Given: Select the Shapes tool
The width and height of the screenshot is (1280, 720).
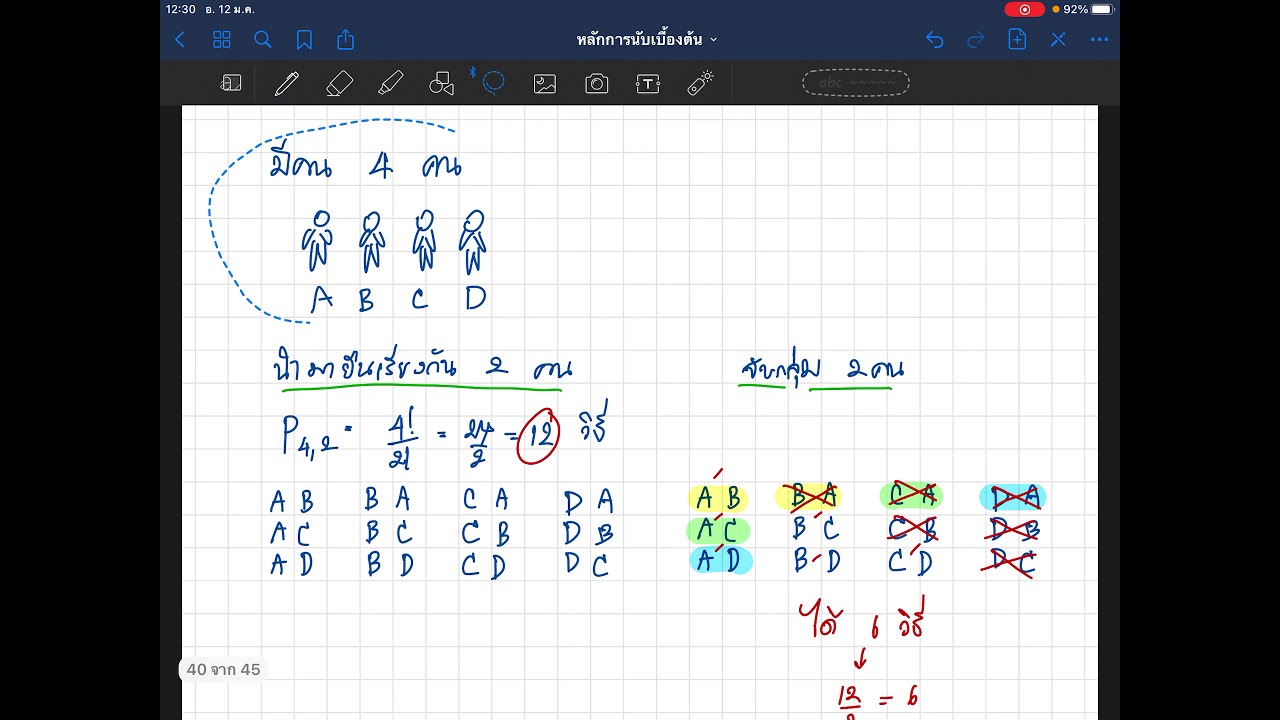Looking at the screenshot, I should click(x=442, y=84).
